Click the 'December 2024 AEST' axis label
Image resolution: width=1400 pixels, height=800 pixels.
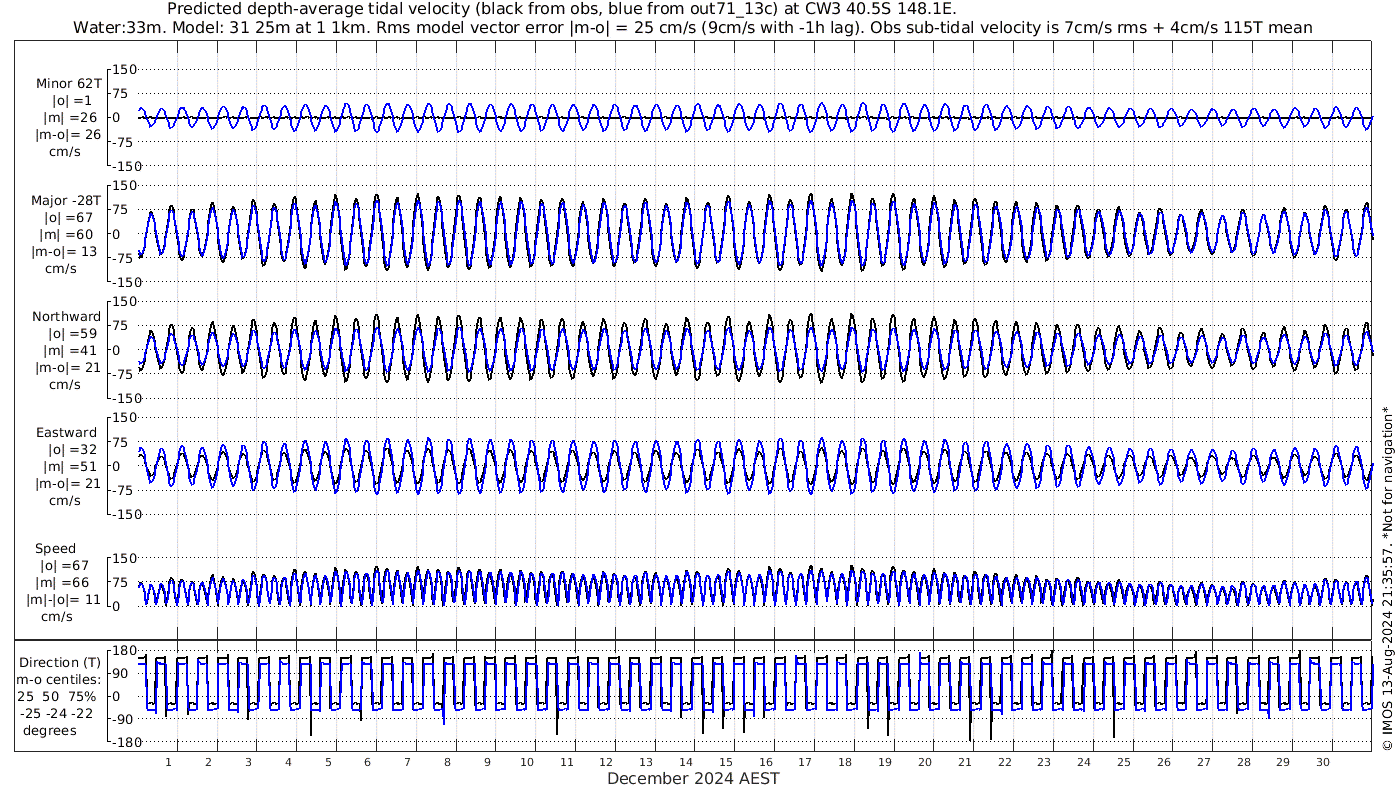pos(693,778)
